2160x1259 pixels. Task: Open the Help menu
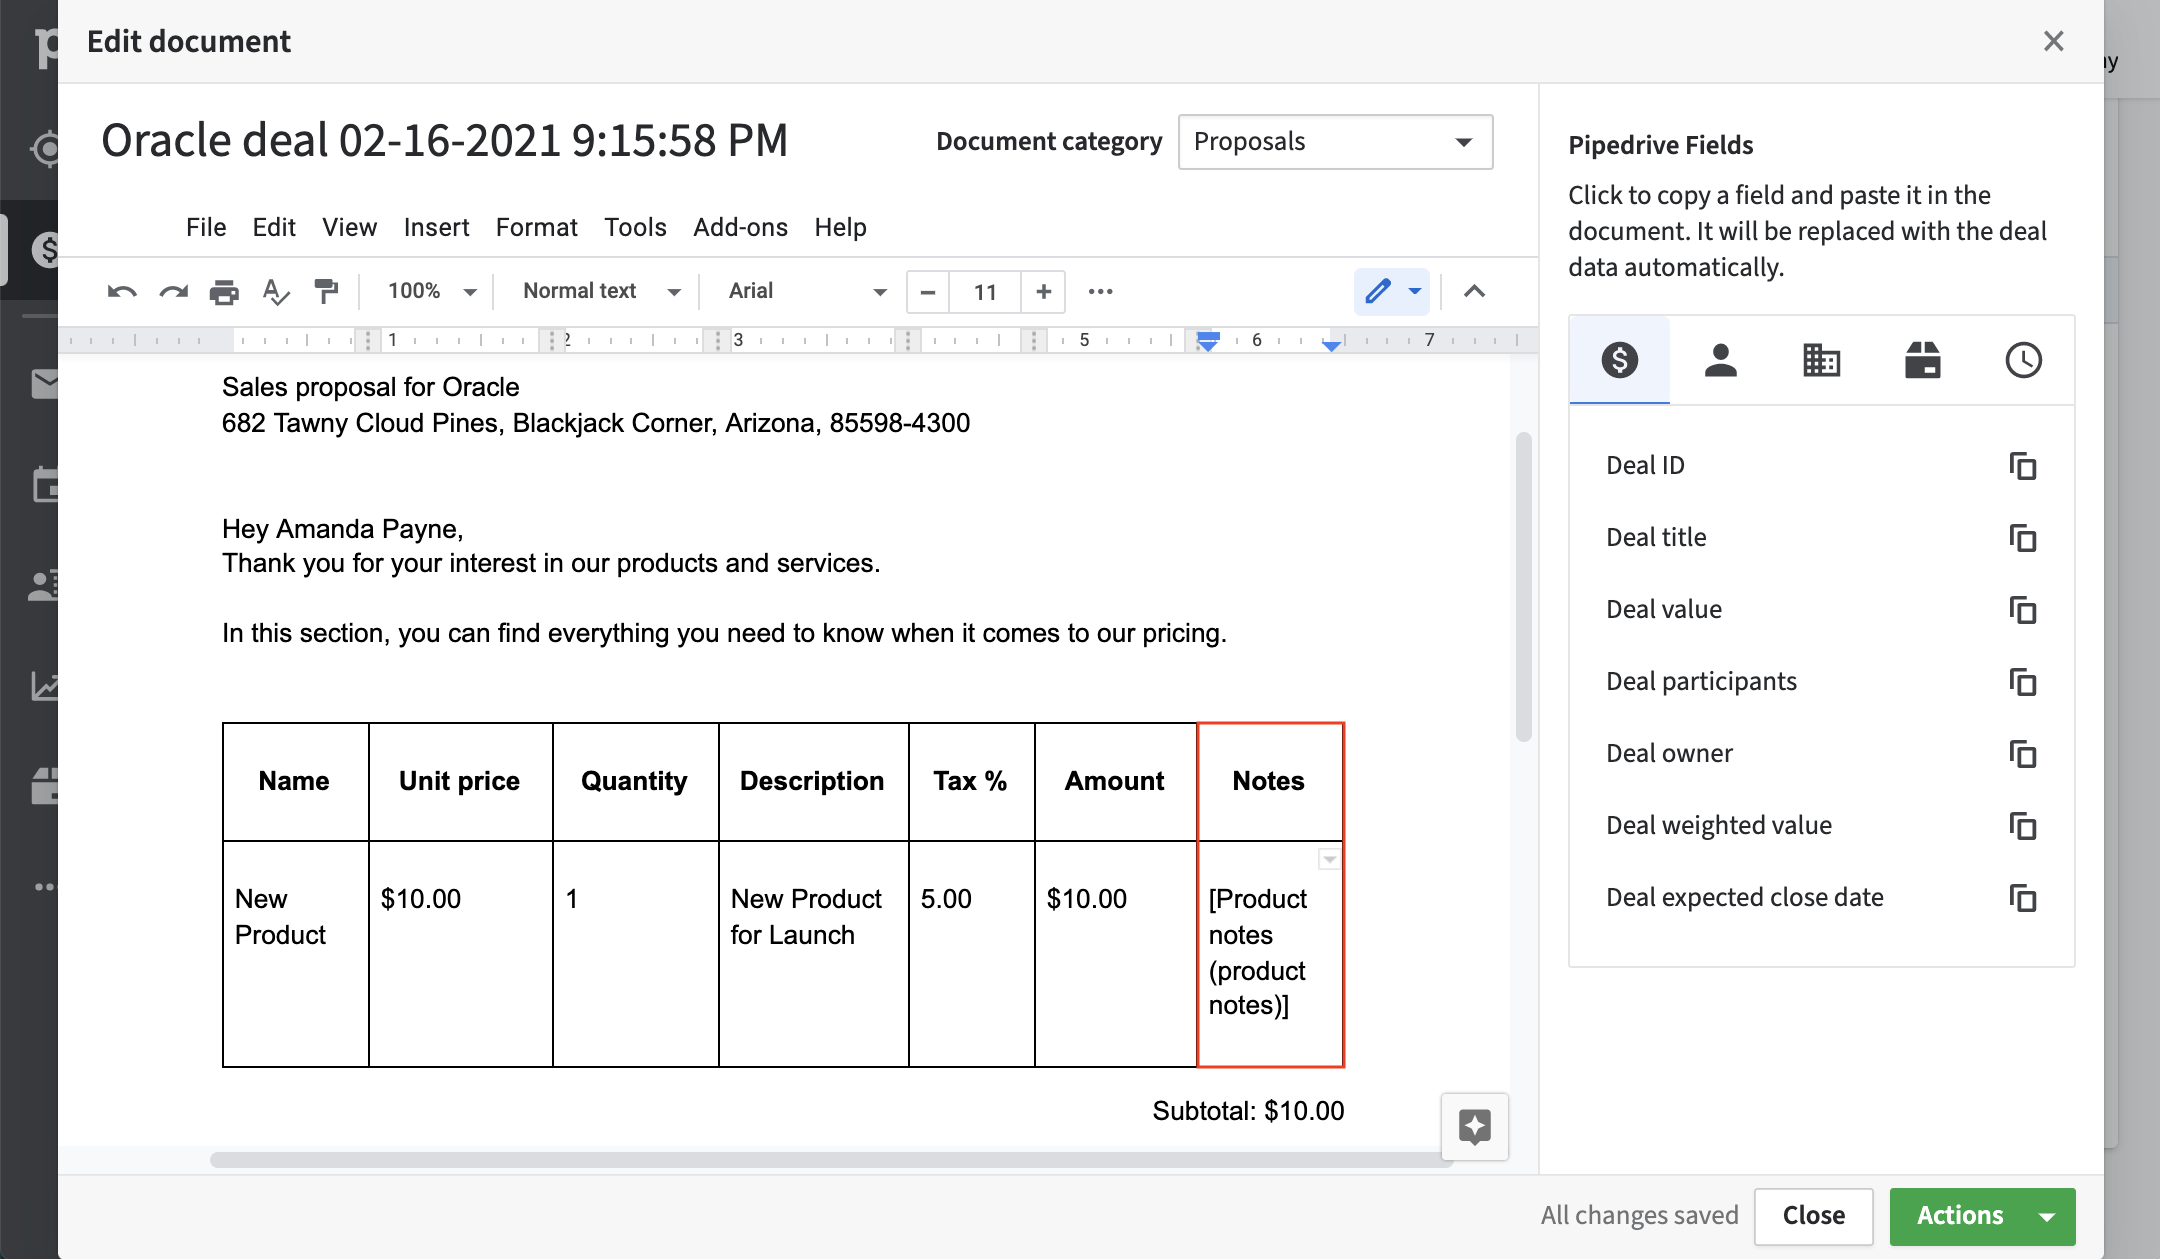(x=840, y=228)
